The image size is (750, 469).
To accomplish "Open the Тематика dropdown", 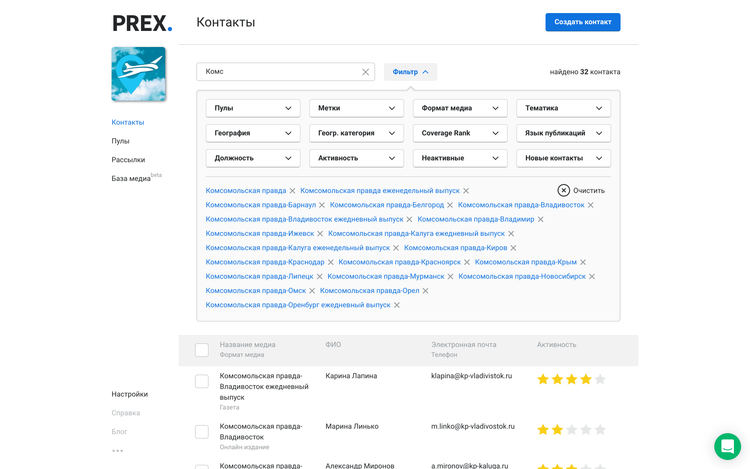I will (x=563, y=108).
